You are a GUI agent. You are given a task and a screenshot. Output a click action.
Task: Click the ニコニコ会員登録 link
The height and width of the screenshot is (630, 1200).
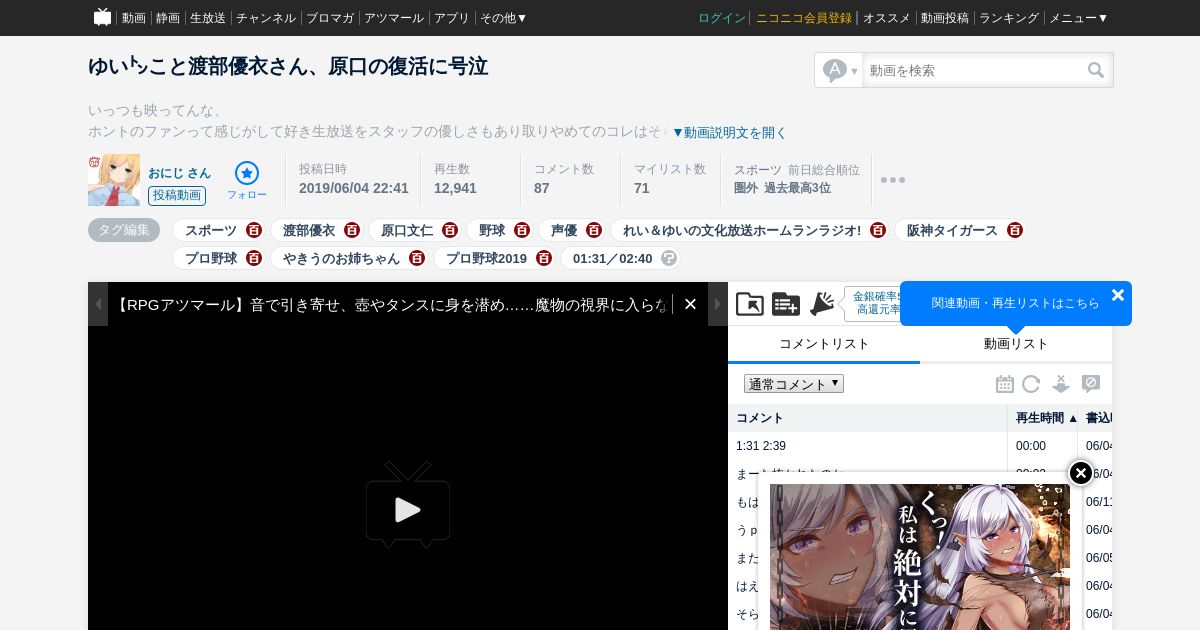point(804,18)
